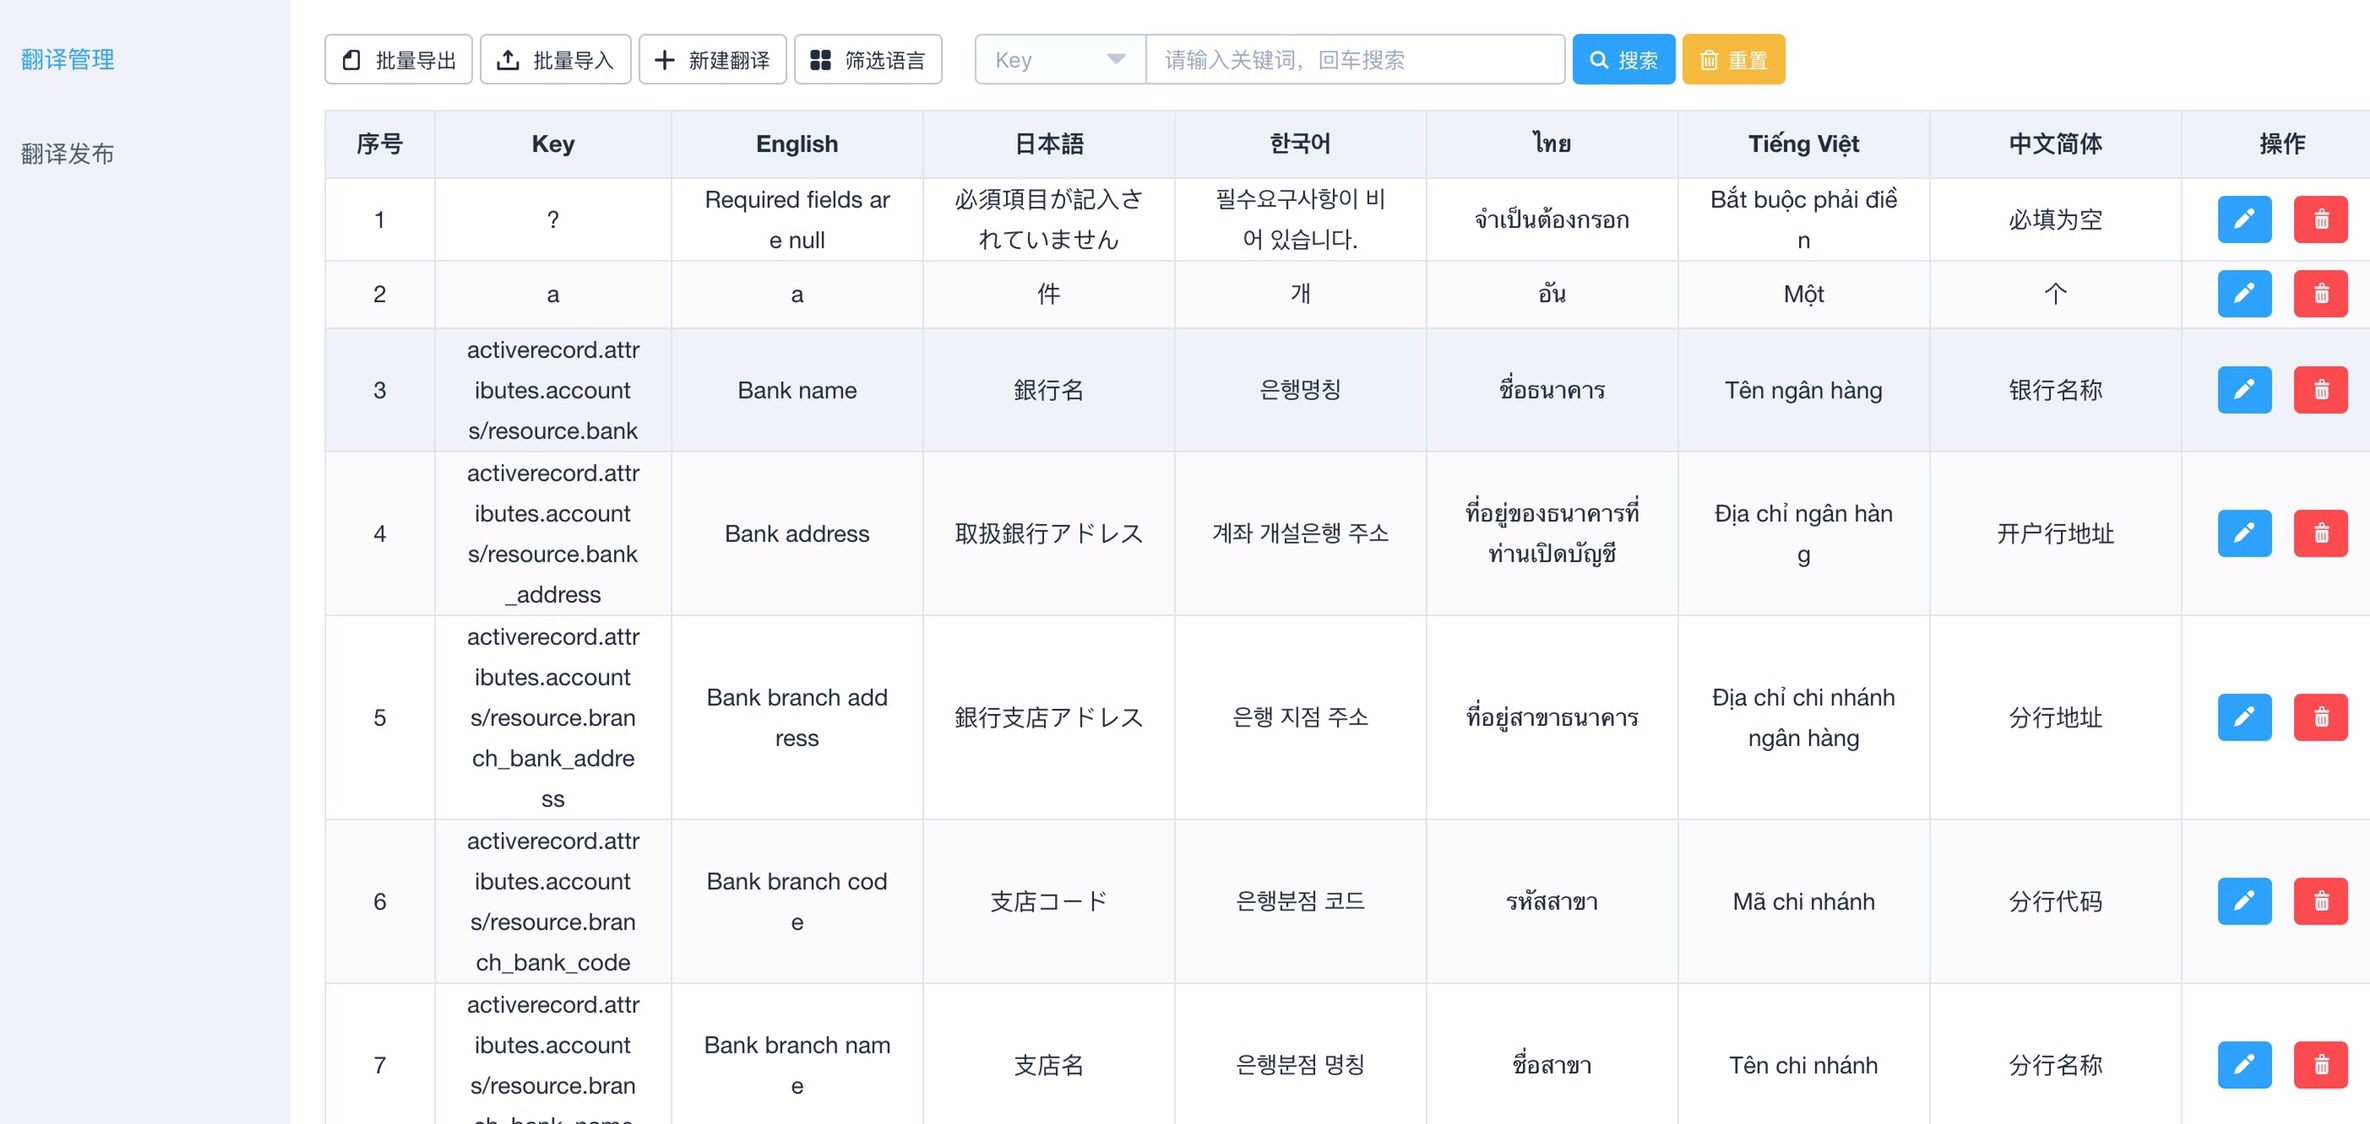Screen dimensions: 2370x1124
Task: Select the 'Tên ngân hàng' cell
Action: 1804,390
